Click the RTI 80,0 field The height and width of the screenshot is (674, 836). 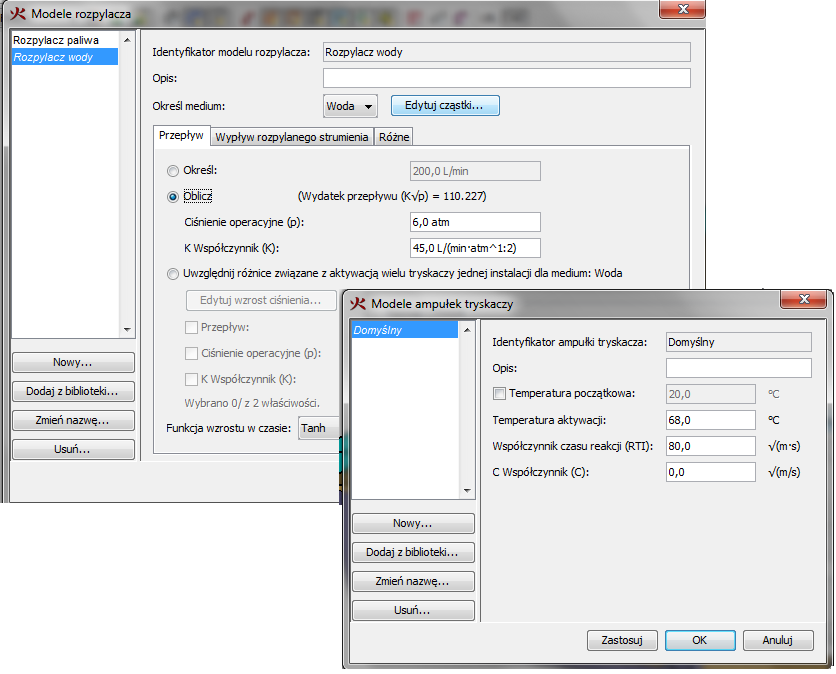point(711,446)
